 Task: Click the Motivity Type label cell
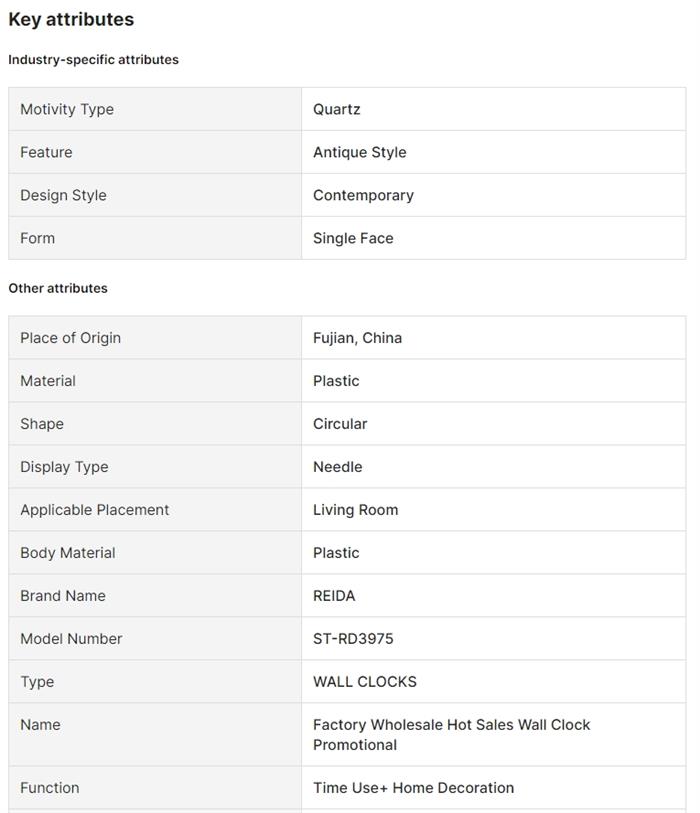click(67, 109)
